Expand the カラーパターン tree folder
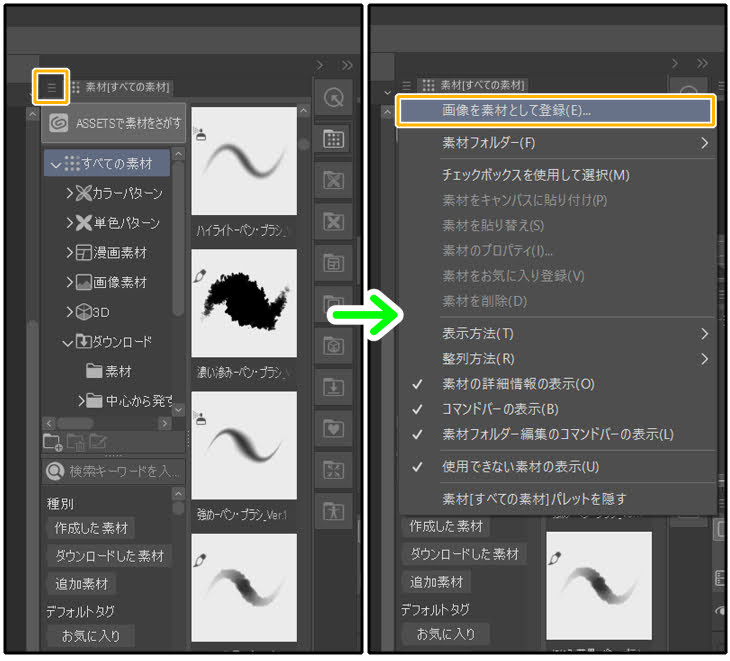The image size is (730, 661). click(69, 193)
